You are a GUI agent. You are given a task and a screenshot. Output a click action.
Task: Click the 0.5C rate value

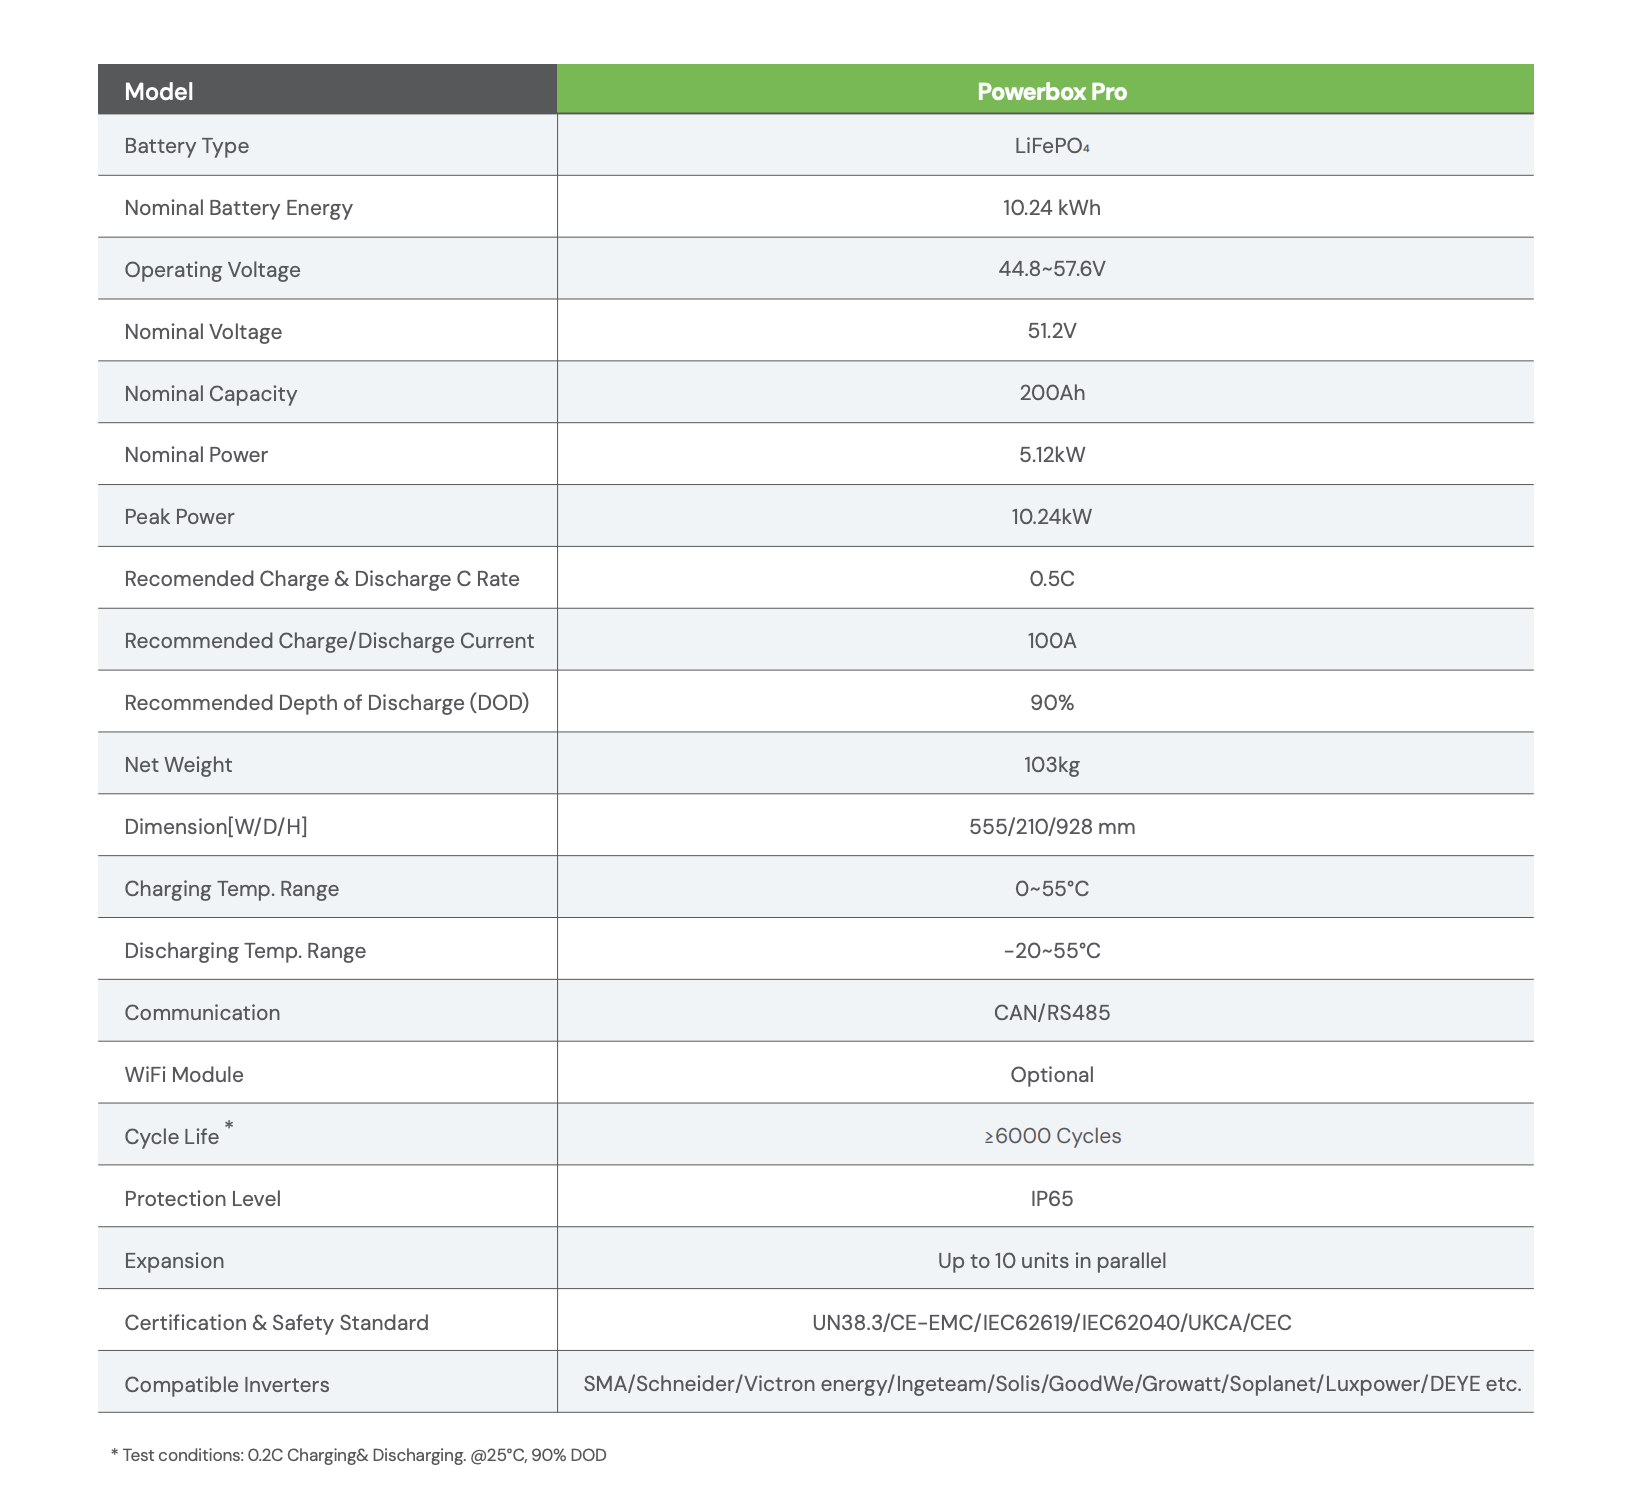click(1051, 579)
